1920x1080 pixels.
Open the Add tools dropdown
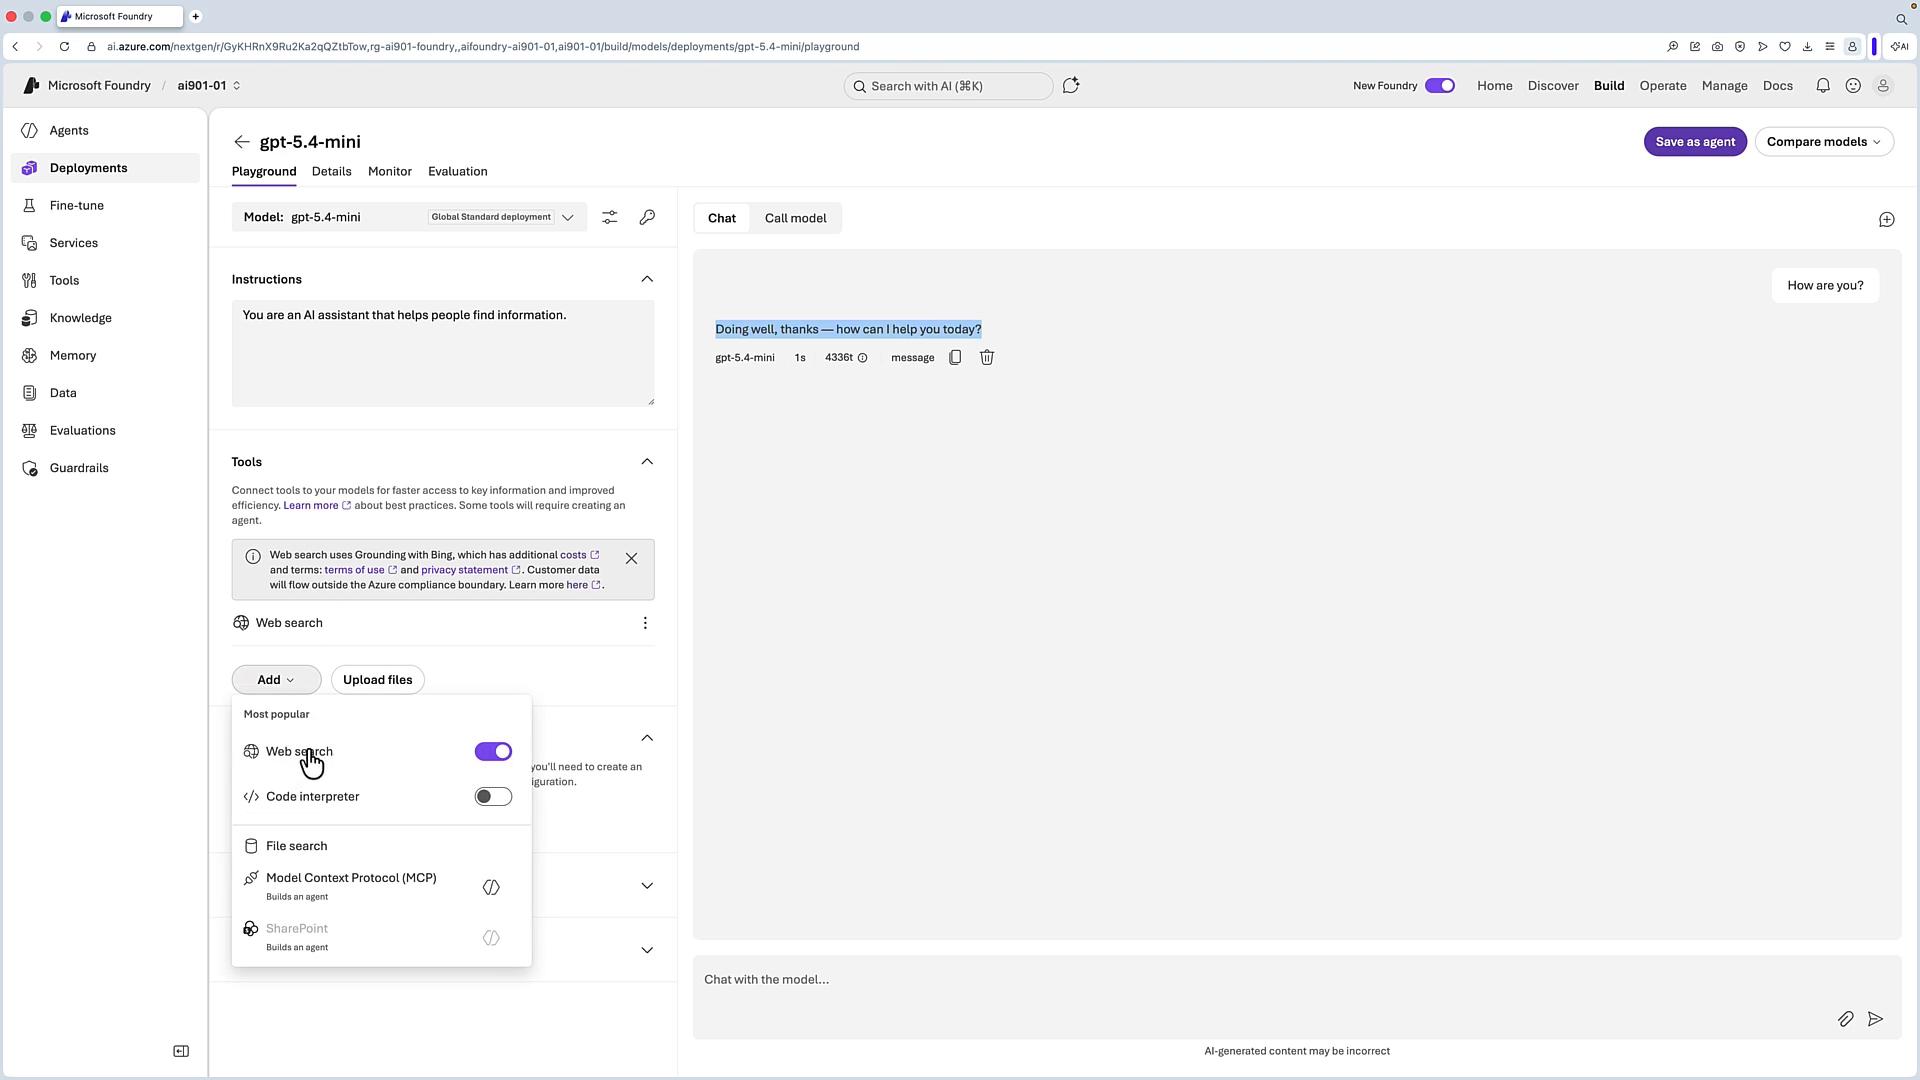point(276,680)
